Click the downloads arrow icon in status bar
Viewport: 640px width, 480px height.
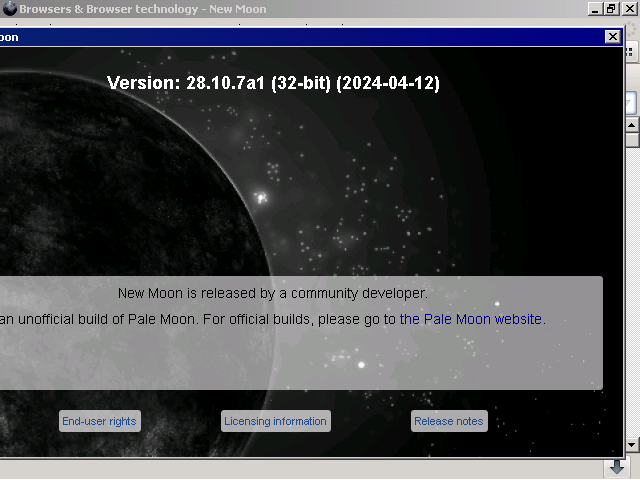pos(616,467)
